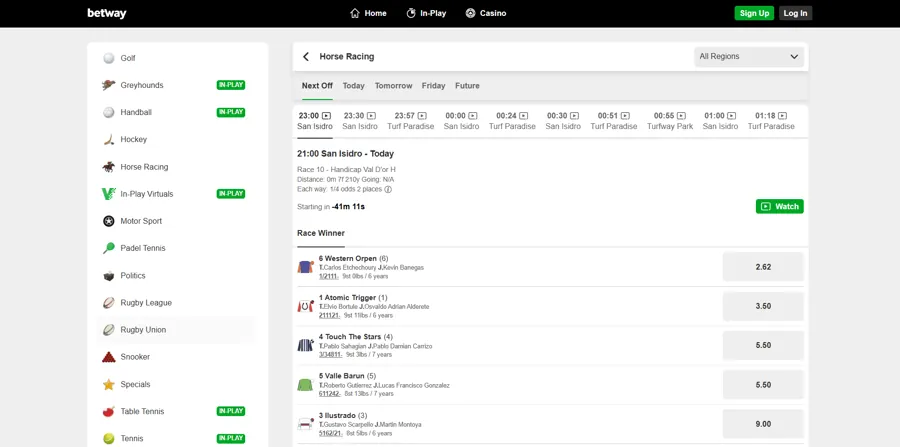Bet on Ilustrado at 9.00
The height and width of the screenshot is (447, 900).
point(763,424)
